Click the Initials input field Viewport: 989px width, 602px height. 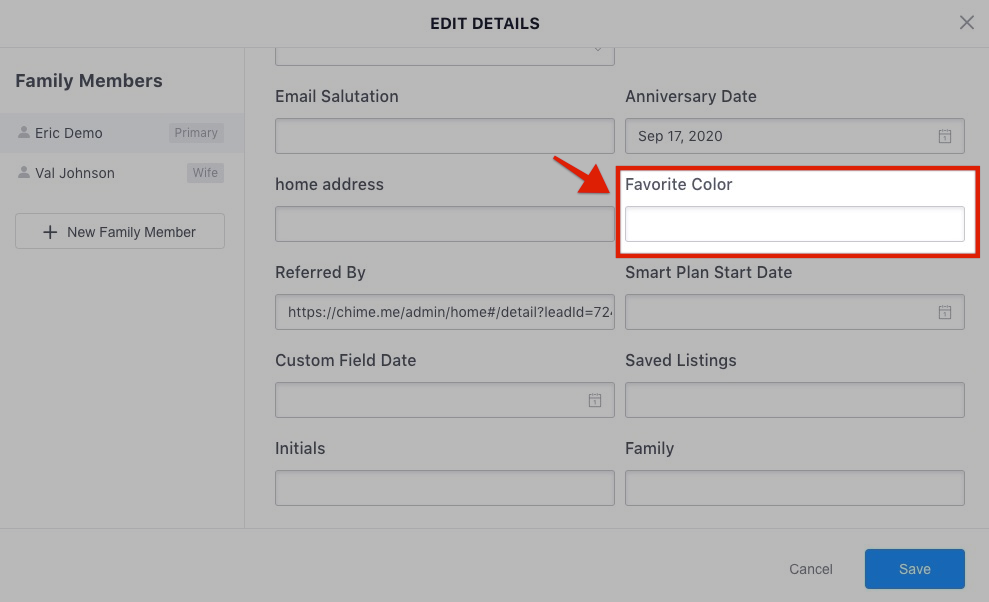pyautogui.click(x=445, y=488)
